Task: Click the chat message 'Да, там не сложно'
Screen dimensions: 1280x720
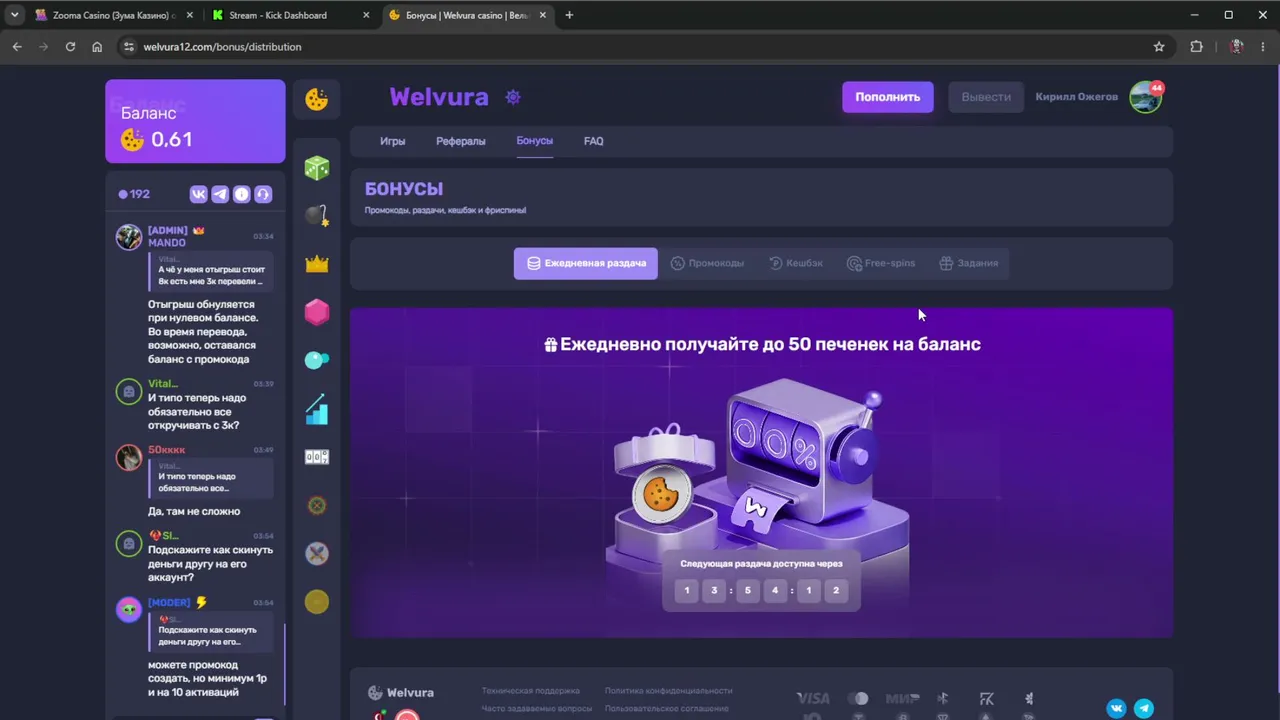Action: 194,511
